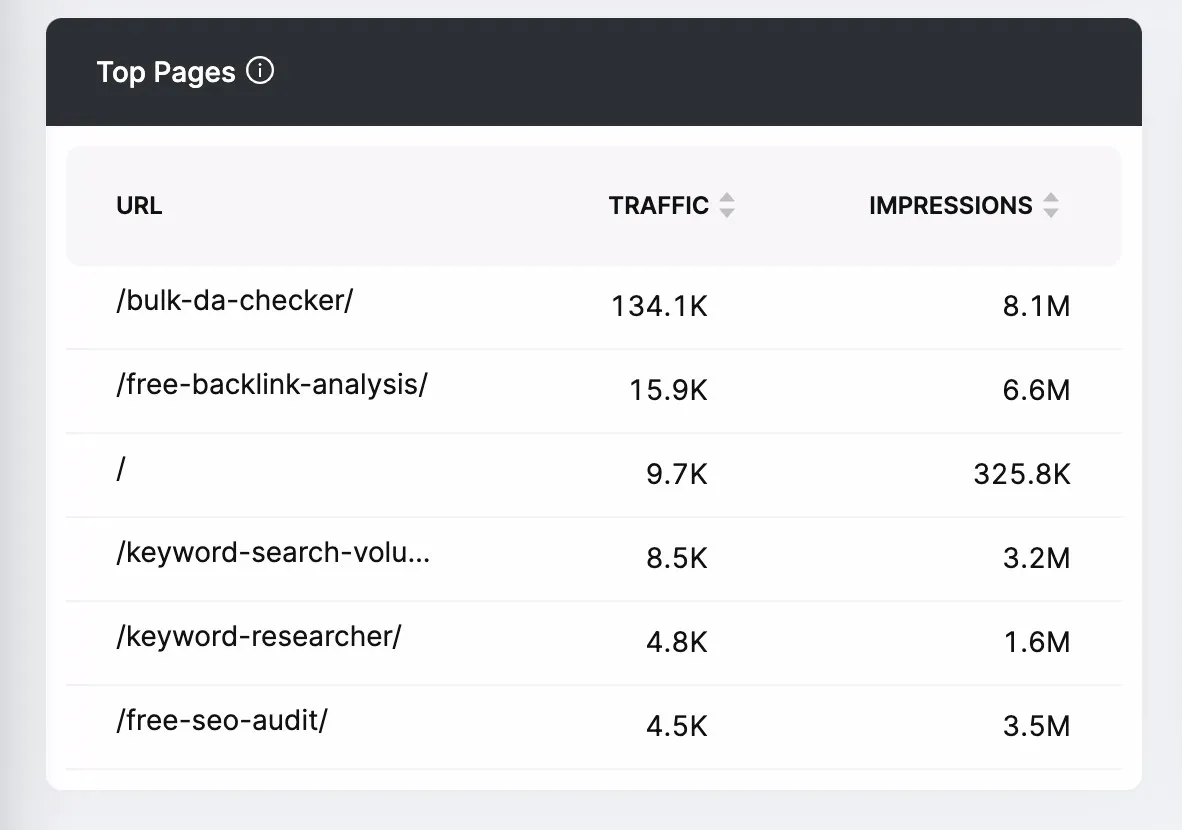
Task: Open the /free-backlink-analysis/ link
Action: 271,385
